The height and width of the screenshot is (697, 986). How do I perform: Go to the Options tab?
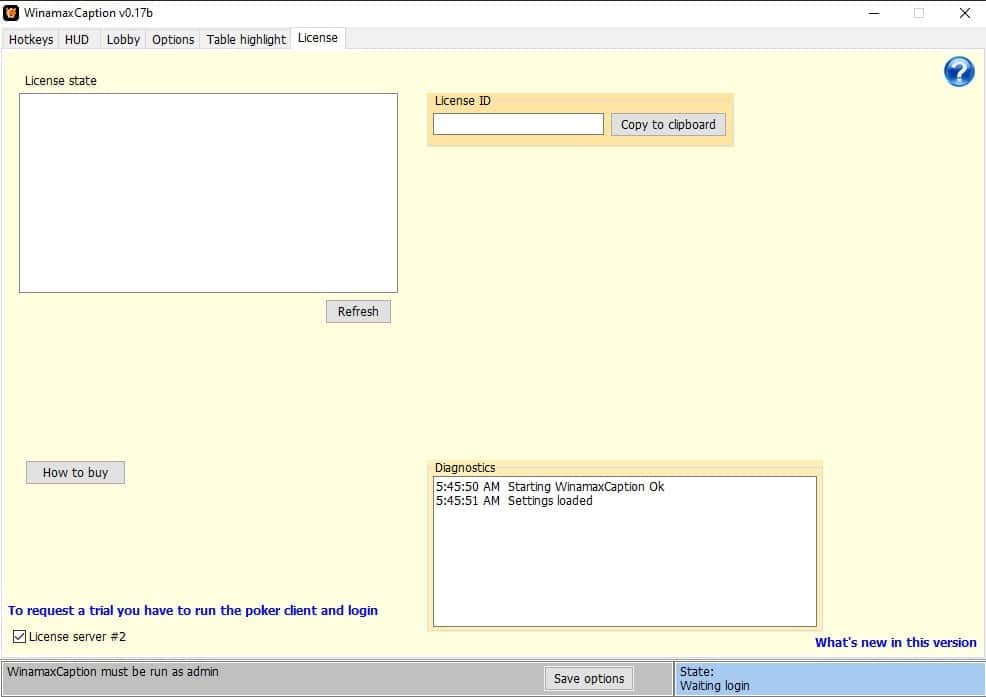173,39
